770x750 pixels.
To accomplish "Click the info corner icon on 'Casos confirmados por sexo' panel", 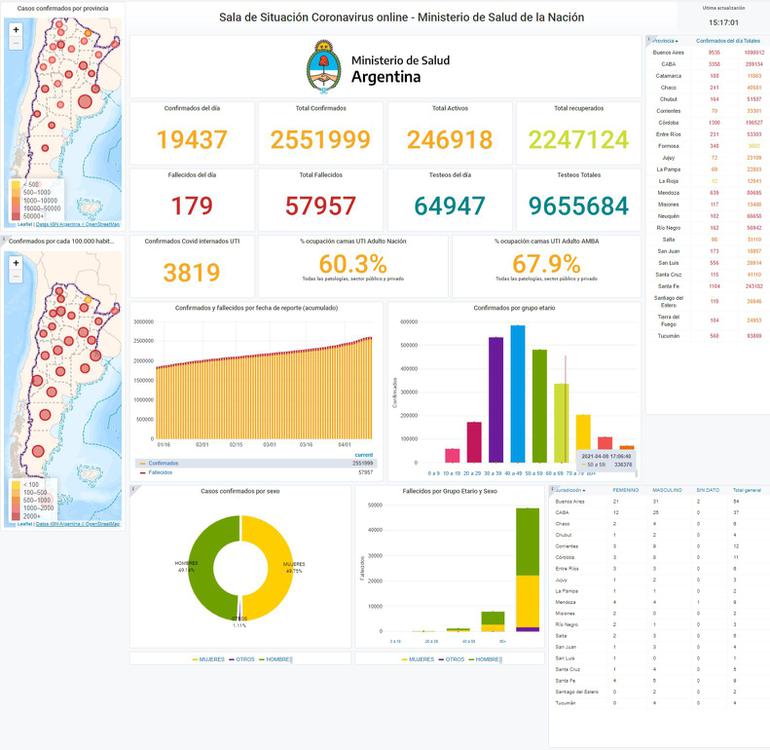I will 133,488.
